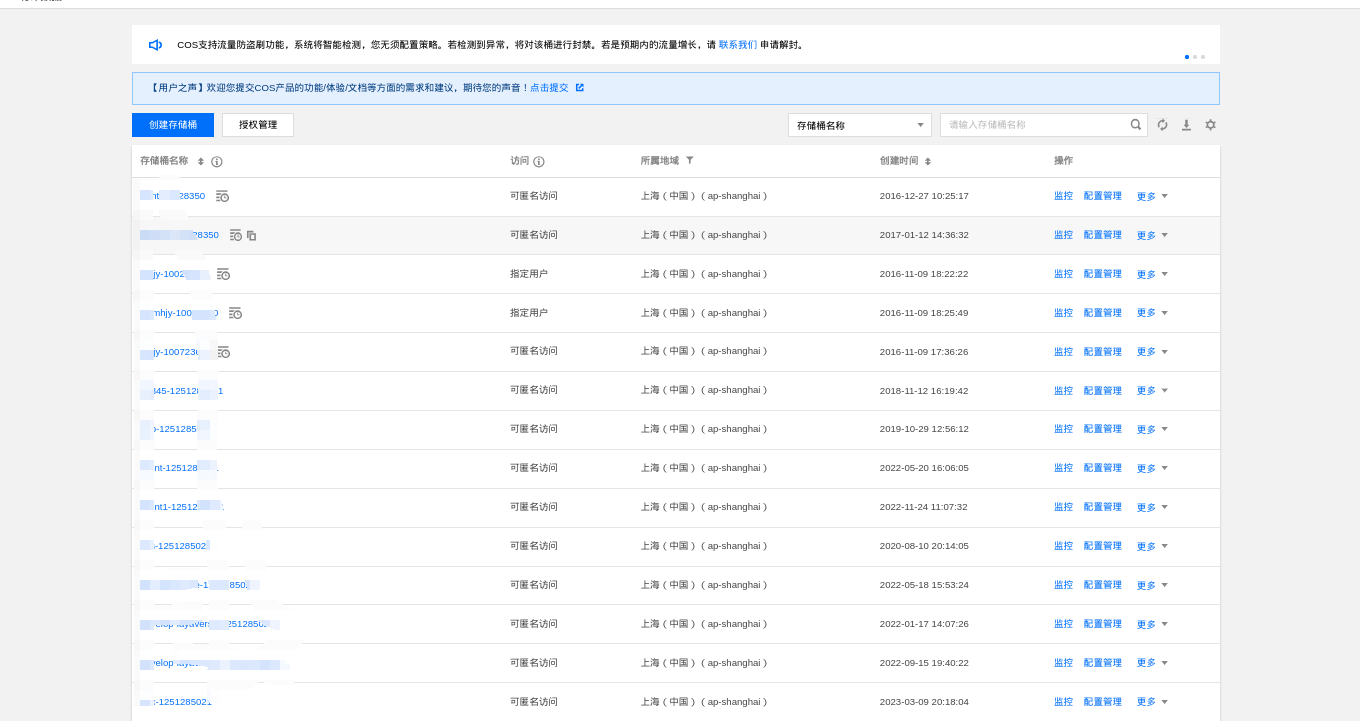The width and height of the screenshot is (1360, 721).
Task: Open 监控 for the 2016-12-27 10:25:17 bucket
Action: [x=1063, y=196]
